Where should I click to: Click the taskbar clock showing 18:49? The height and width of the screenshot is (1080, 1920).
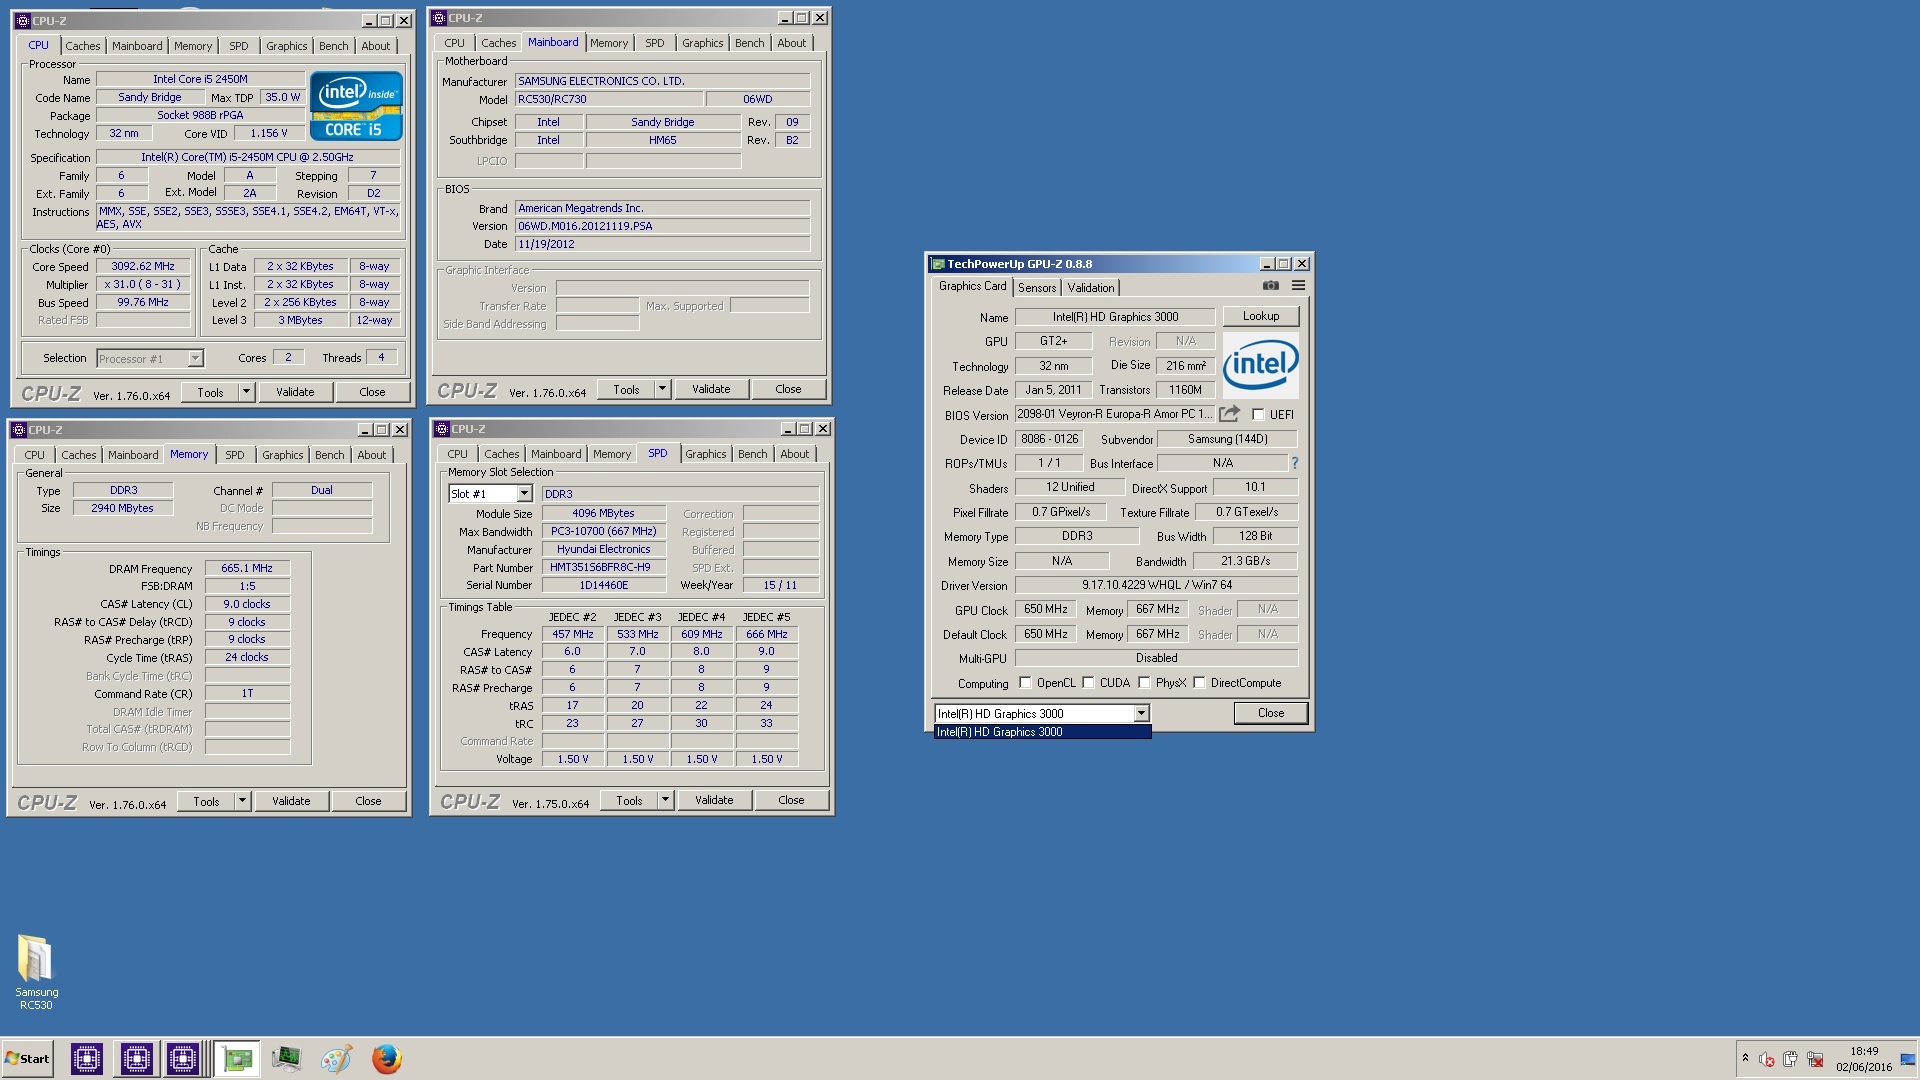pos(1864,1059)
